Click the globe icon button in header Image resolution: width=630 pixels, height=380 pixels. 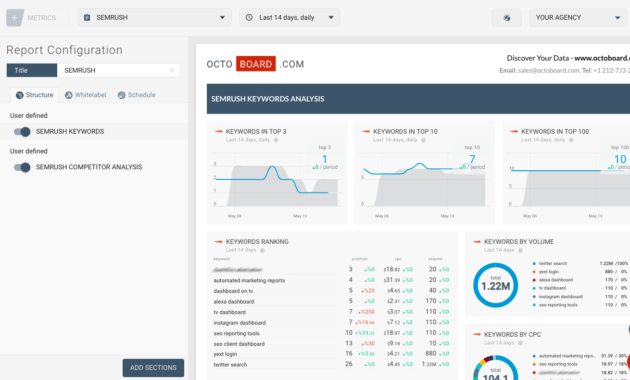click(x=507, y=18)
